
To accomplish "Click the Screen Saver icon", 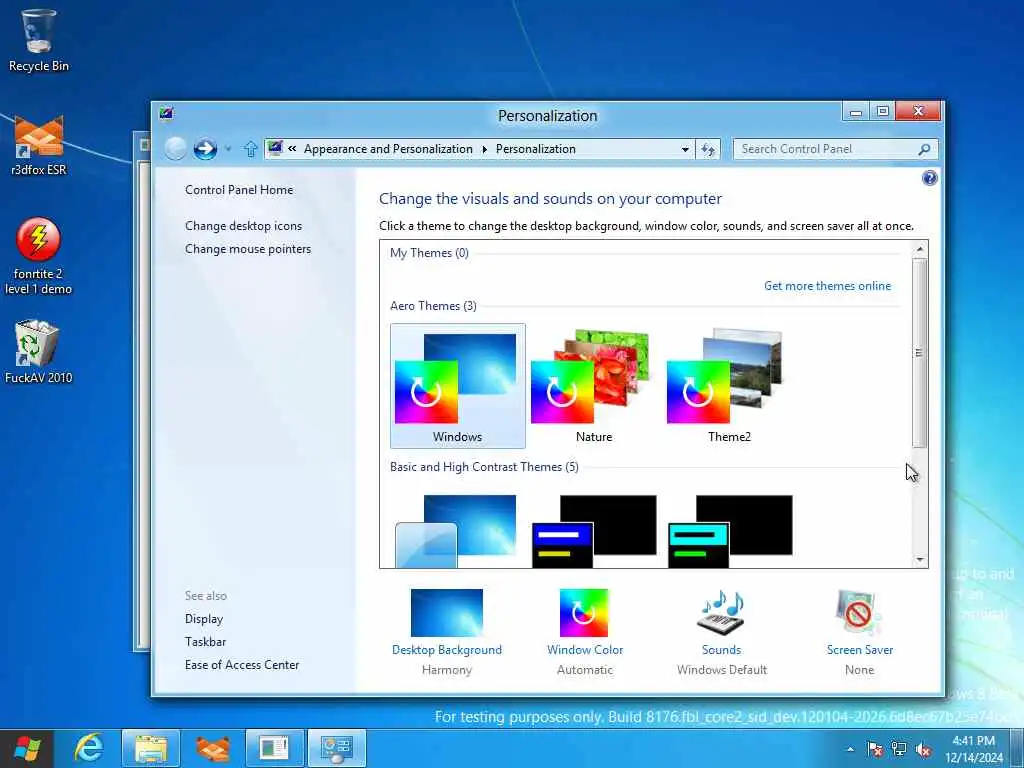I will pos(859,613).
